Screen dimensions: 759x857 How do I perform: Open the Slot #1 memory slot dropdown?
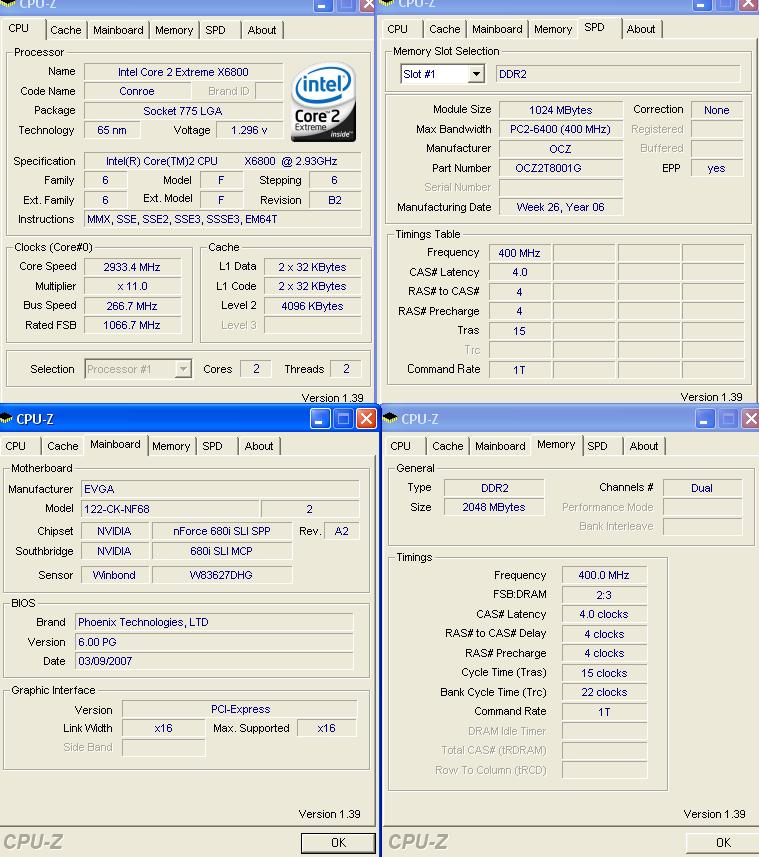tap(476, 74)
